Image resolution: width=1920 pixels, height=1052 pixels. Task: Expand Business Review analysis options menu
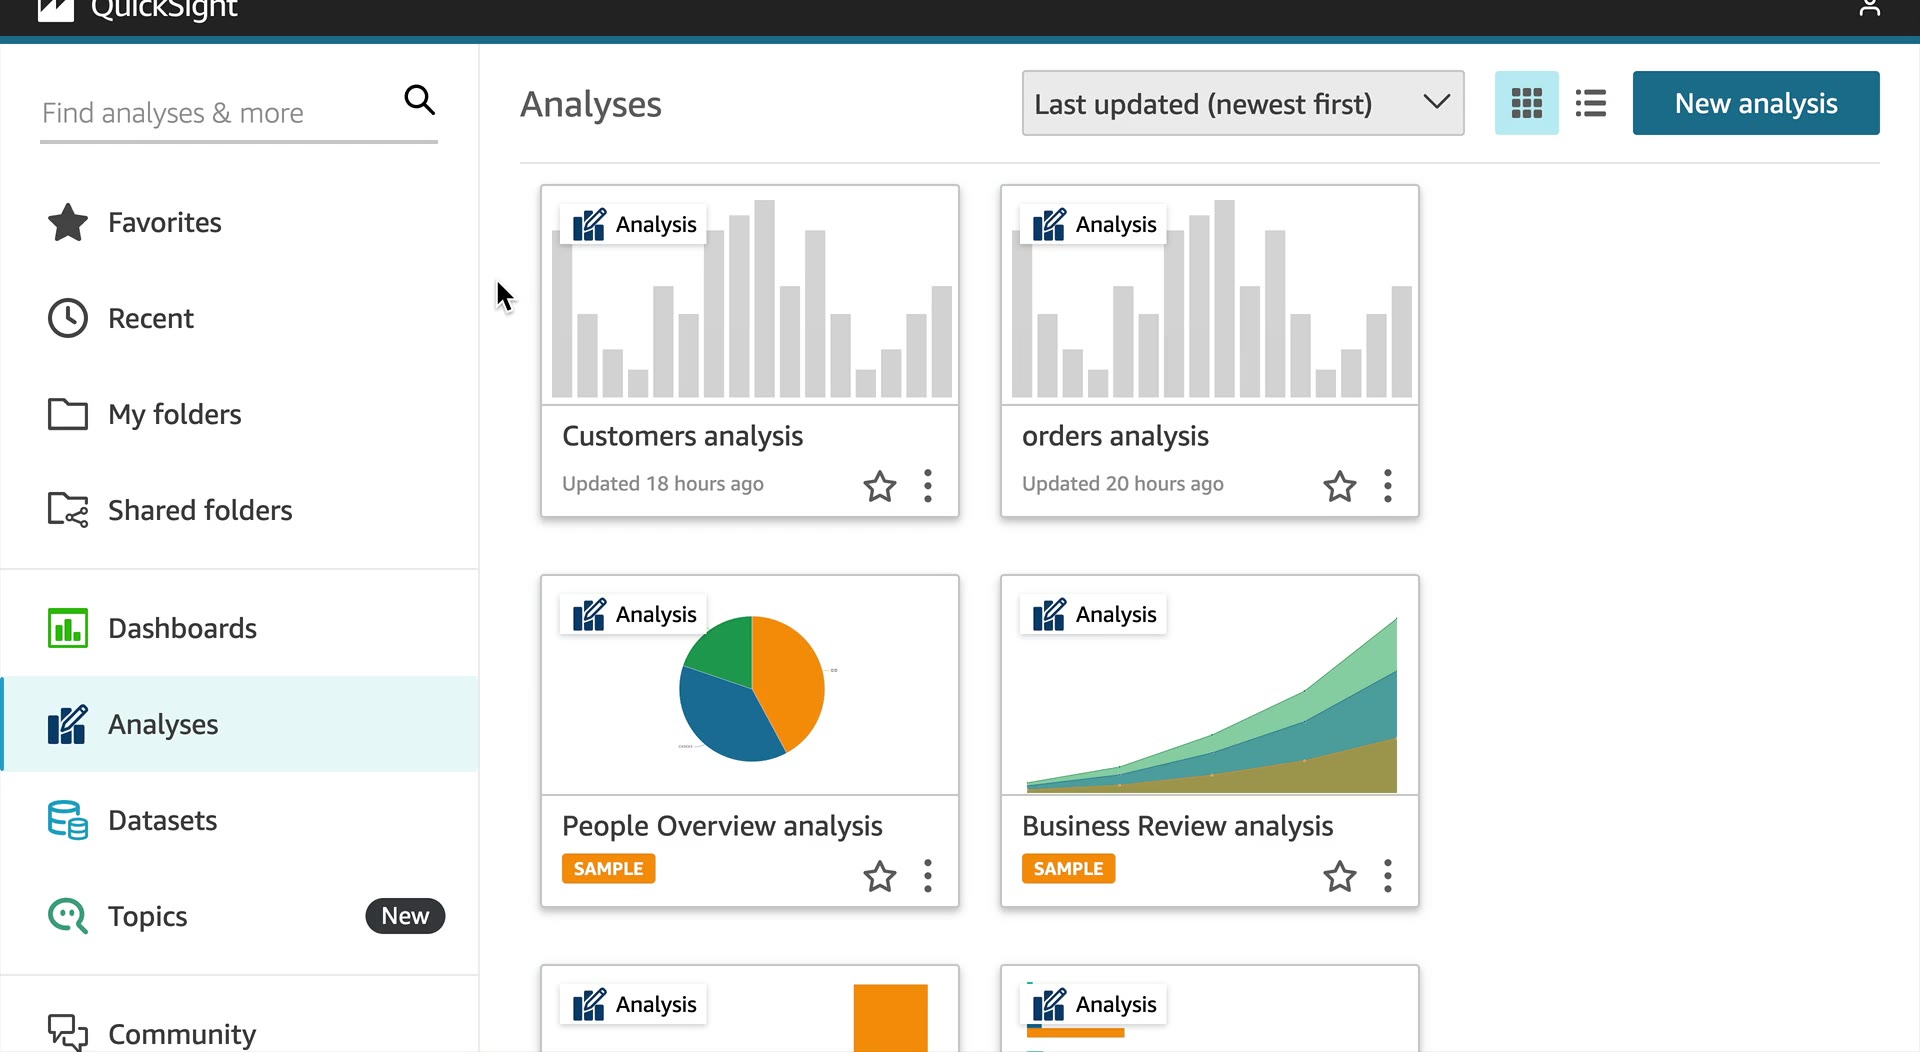click(x=1388, y=876)
